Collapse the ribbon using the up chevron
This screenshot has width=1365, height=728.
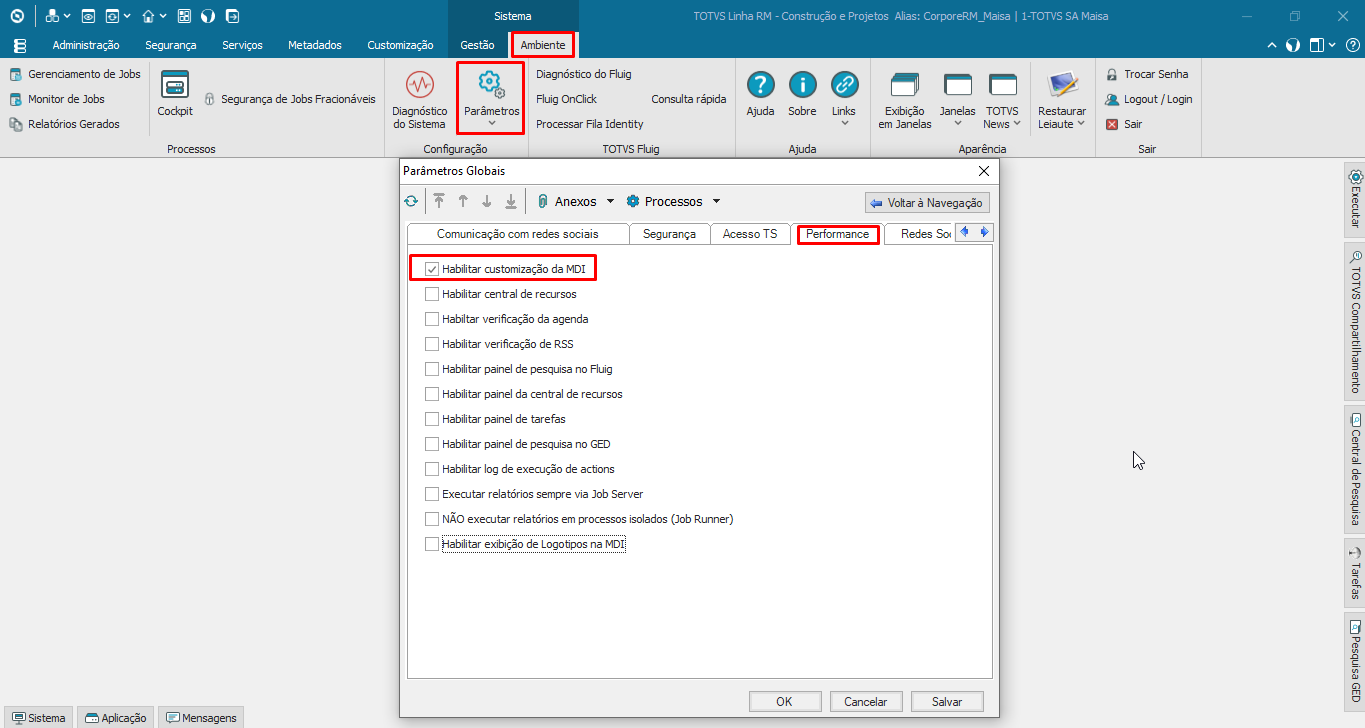(1271, 45)
